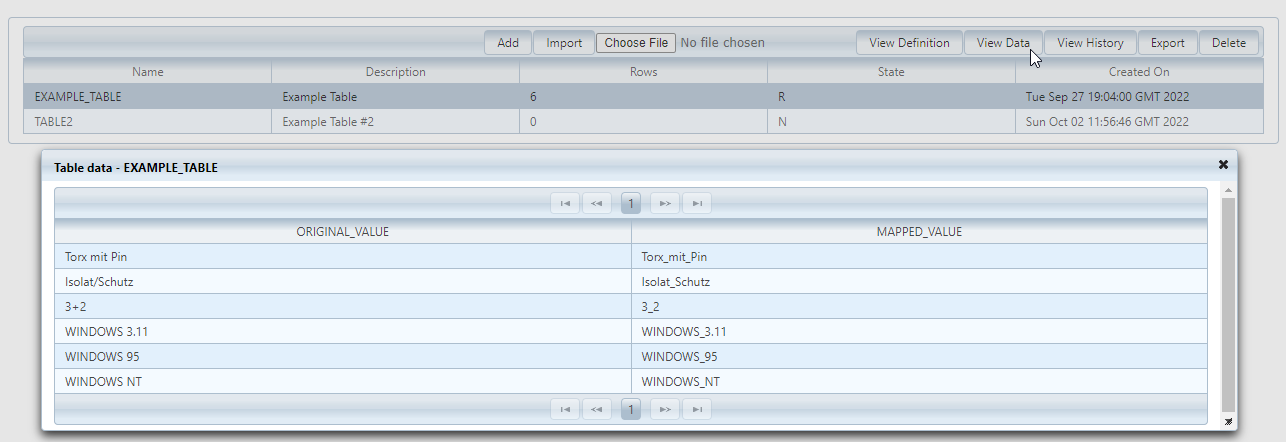The image size is (1286, 442).
Task: Open View Definition
Action: tap(909, 43)
